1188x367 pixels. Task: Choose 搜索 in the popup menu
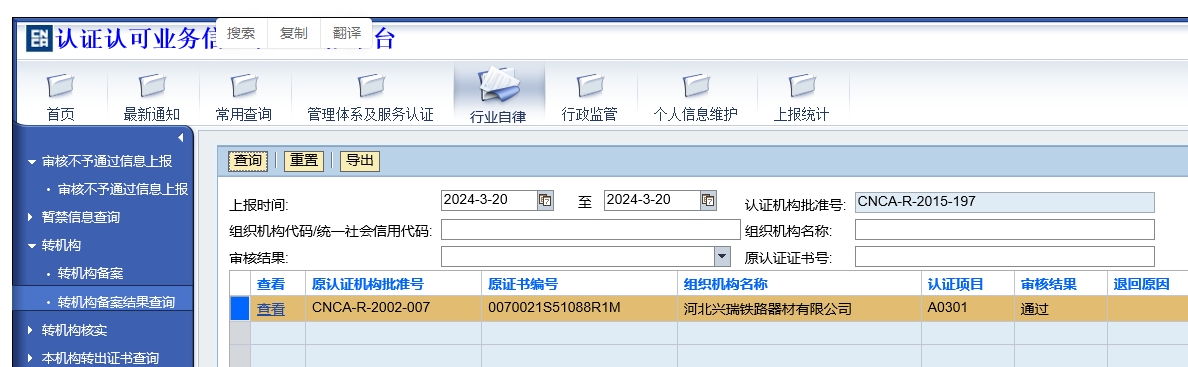point(241,33)
